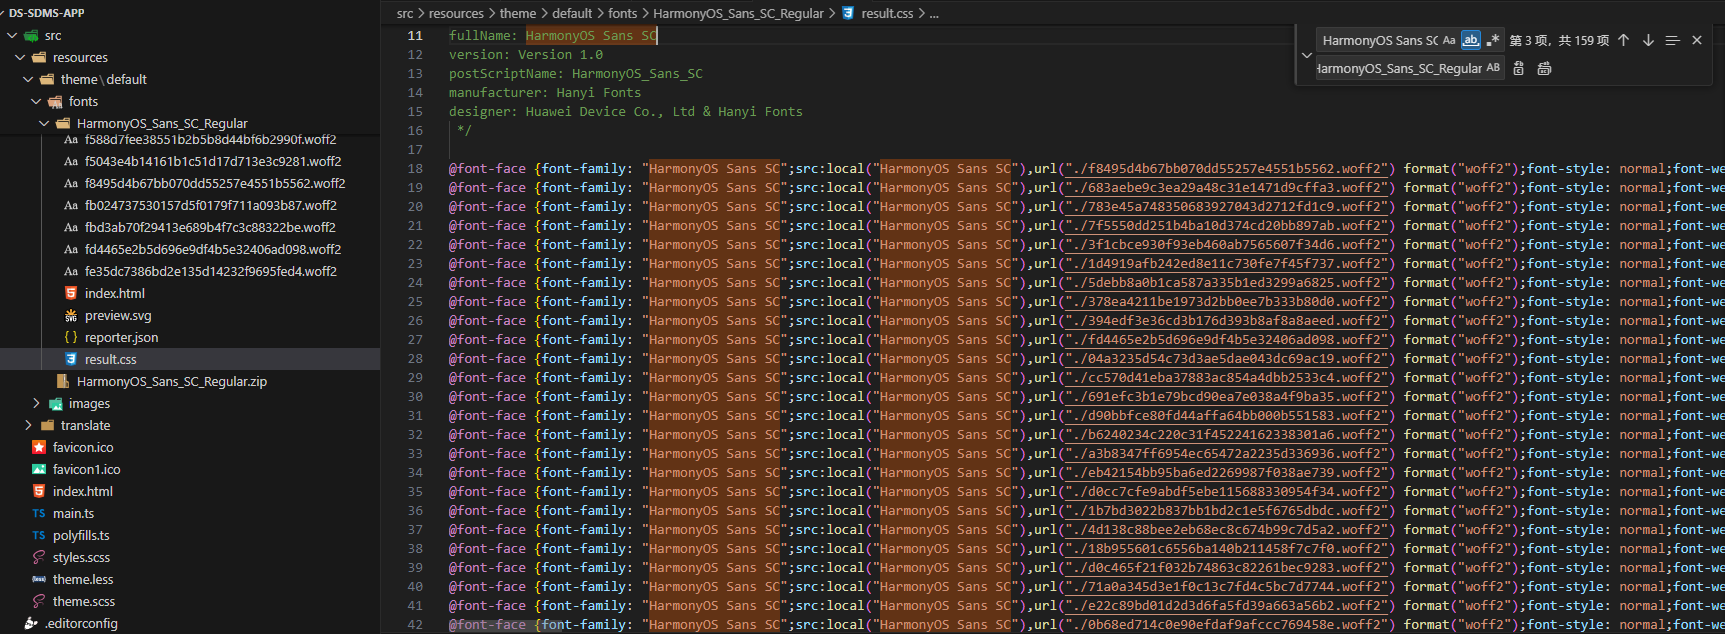Open fbd3ab70f29413e689b4f7c3c88322be.woff2 file
Screen dimensions: 1725x634
click(x=210, y=227)
